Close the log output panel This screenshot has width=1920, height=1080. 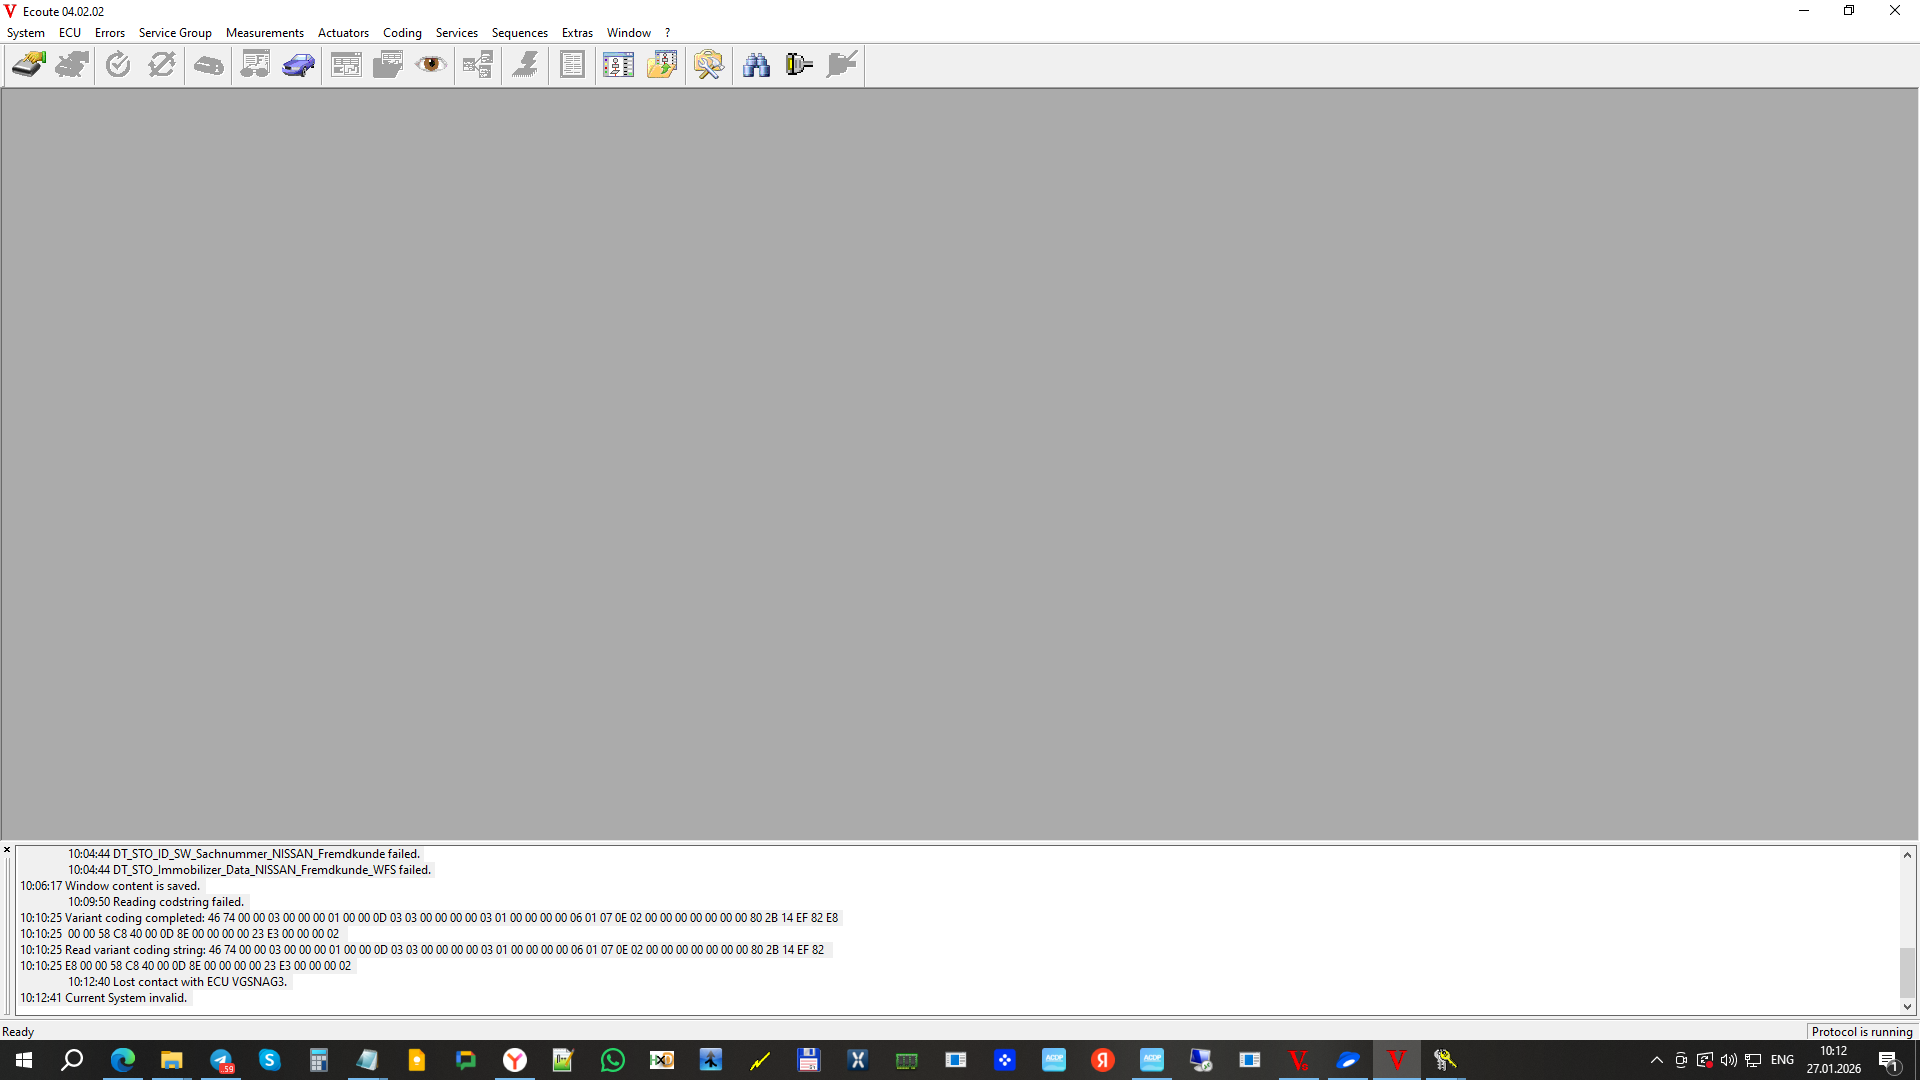[x=7, y=850]
